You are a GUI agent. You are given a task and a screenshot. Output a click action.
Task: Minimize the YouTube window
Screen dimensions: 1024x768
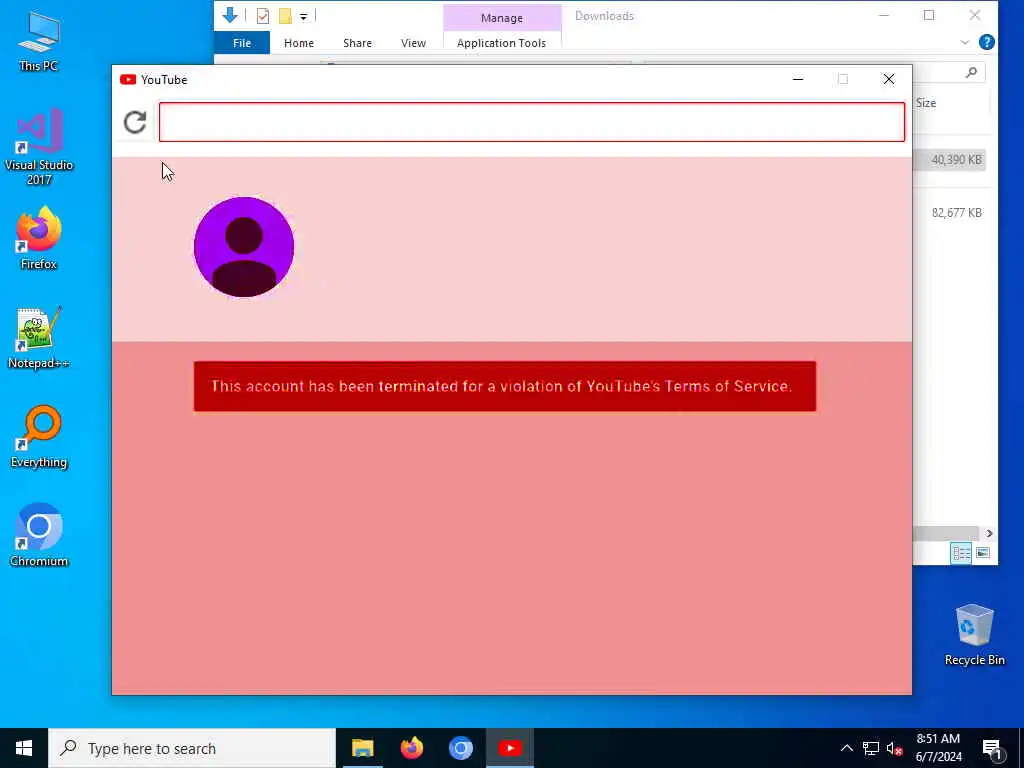798,80
